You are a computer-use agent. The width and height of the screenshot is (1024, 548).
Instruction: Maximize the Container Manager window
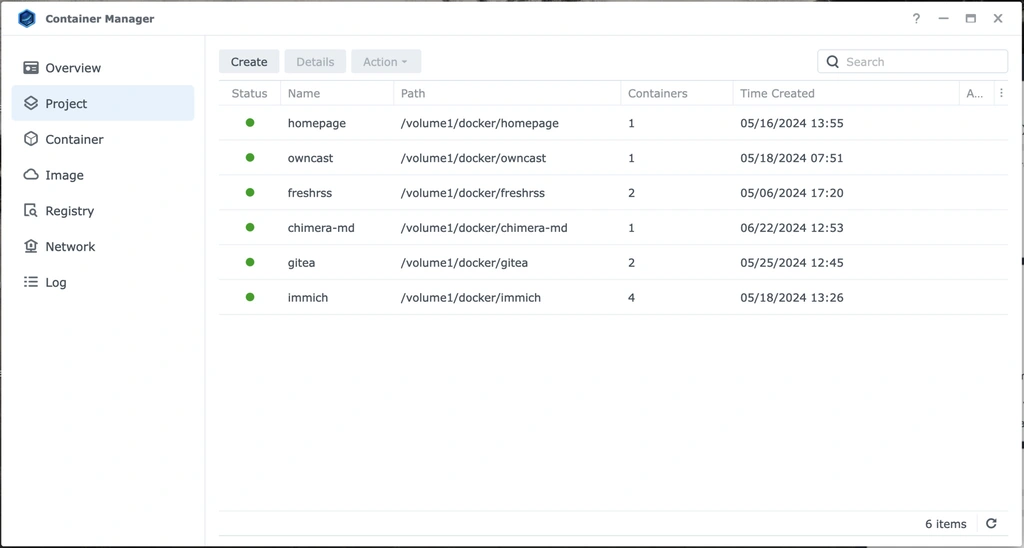tap(970, 18)
